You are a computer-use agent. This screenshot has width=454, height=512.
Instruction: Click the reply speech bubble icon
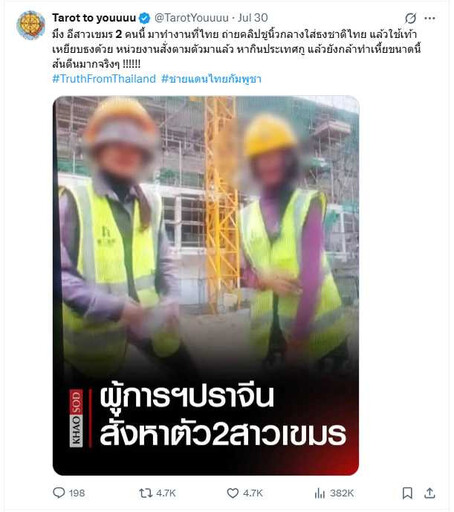point(59,493)
